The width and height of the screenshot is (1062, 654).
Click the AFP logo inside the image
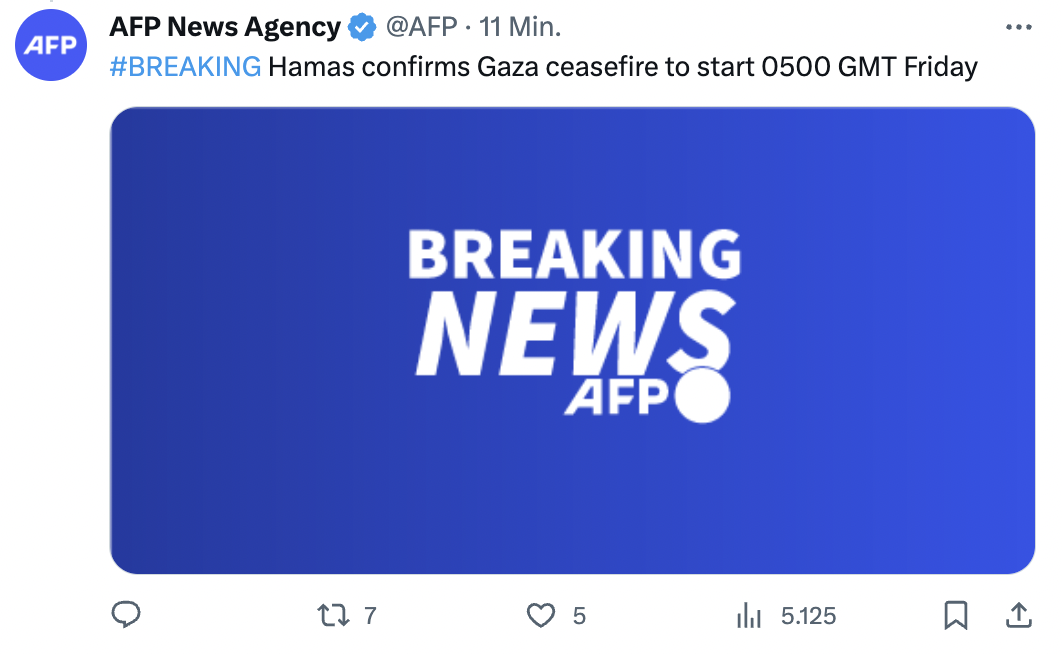(646, 398)
